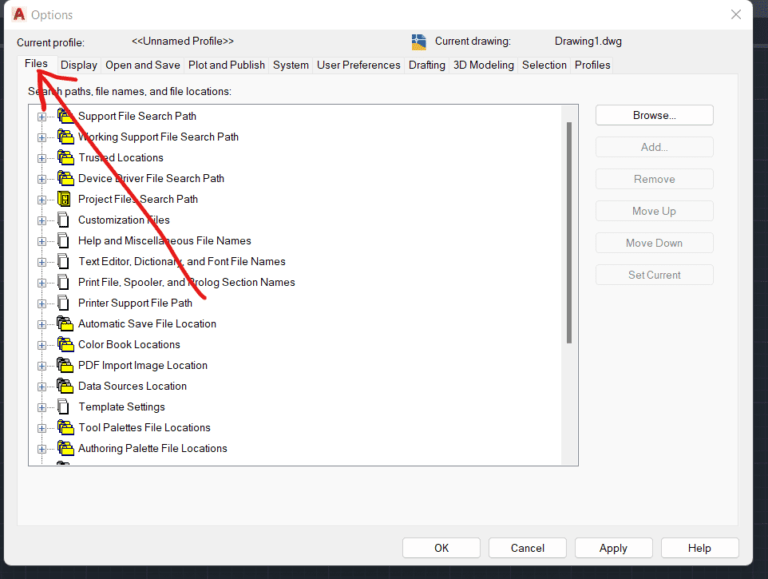This screenshot has width=768, height=579.
Task: Click the Cancel button
Action: [x=528, y=548]
